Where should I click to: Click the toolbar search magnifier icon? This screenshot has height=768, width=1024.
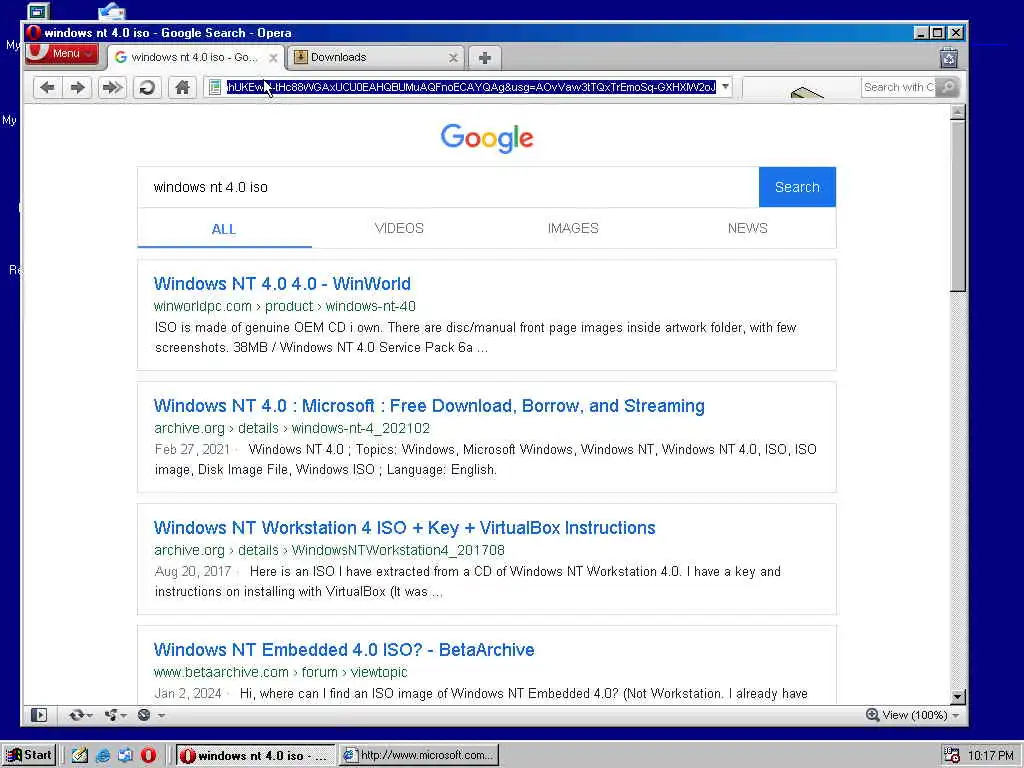tap(948, 87)
